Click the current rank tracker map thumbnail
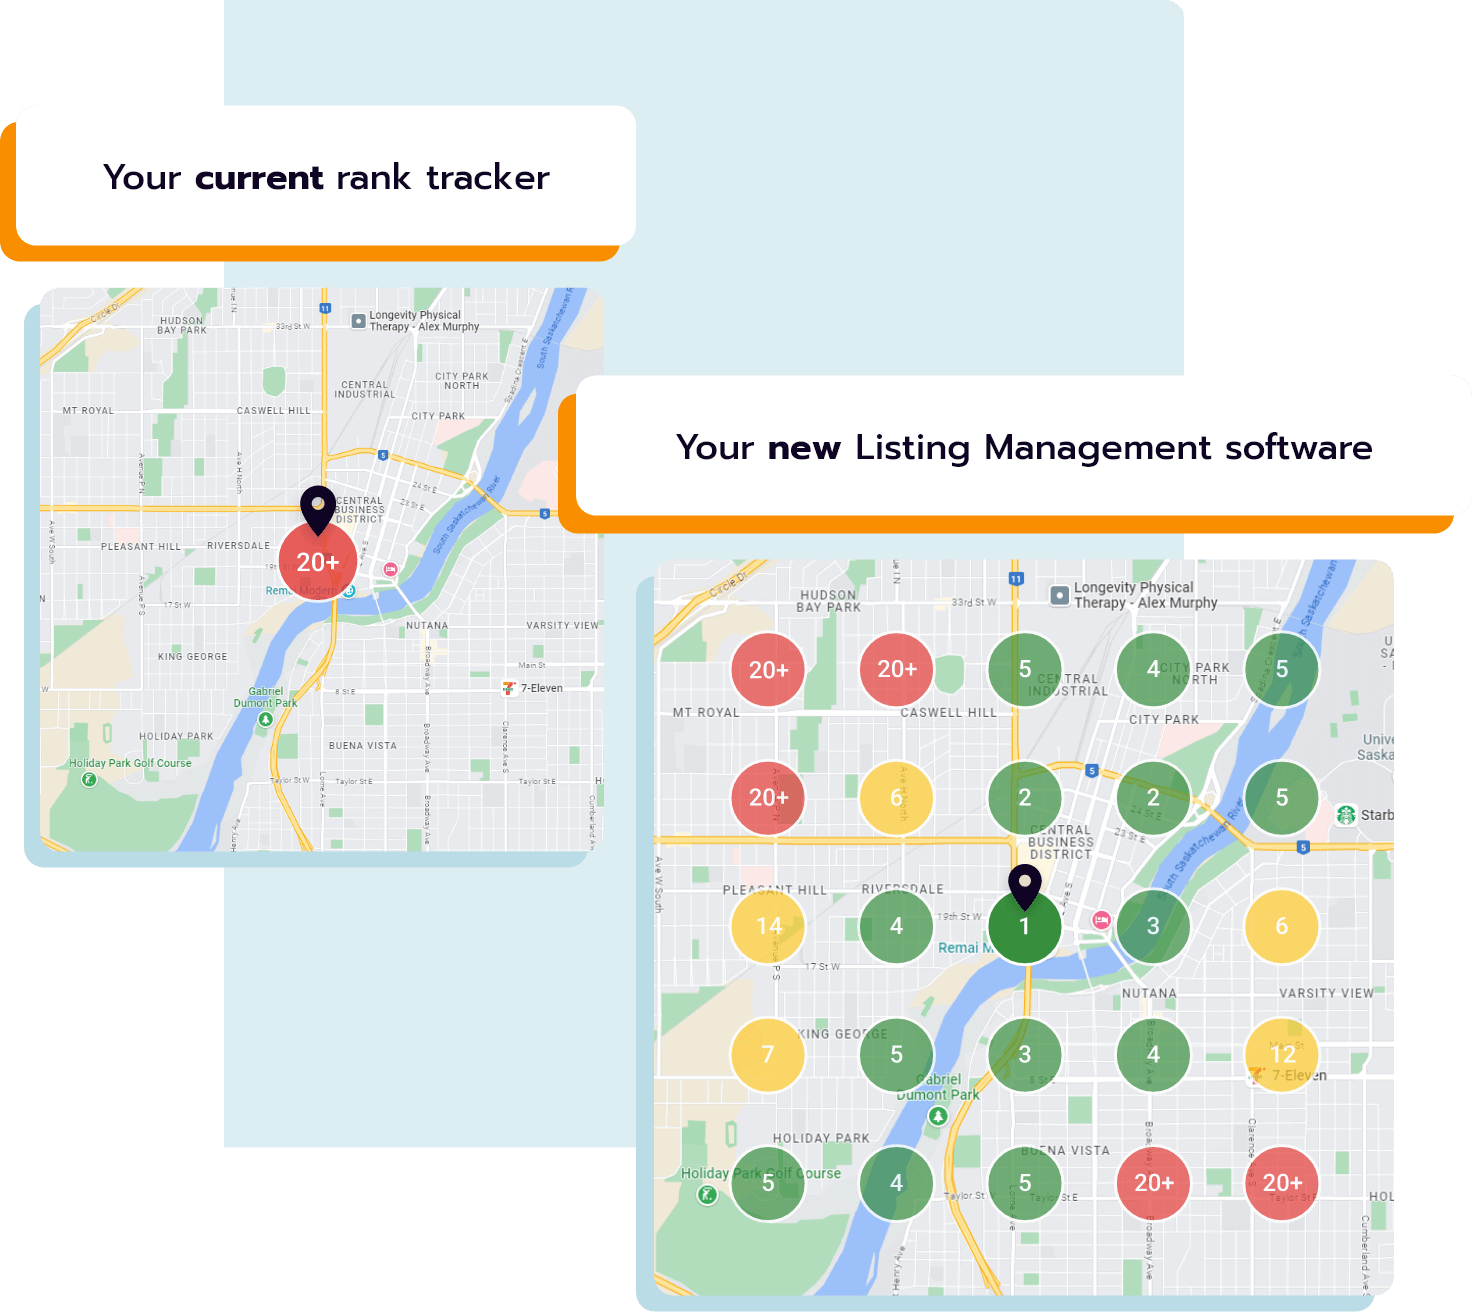The image size is (1472, 1312). (x=322, y=570)
